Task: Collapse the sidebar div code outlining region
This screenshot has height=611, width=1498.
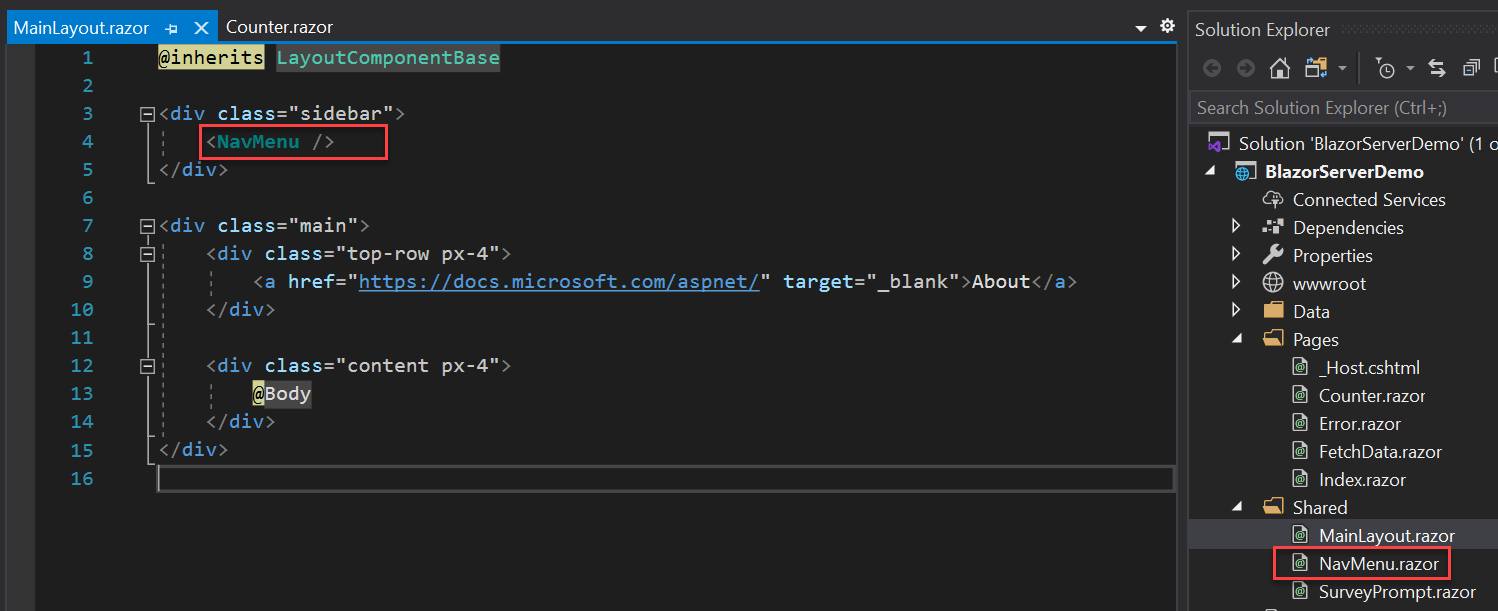Action: [x=146, y=113]
